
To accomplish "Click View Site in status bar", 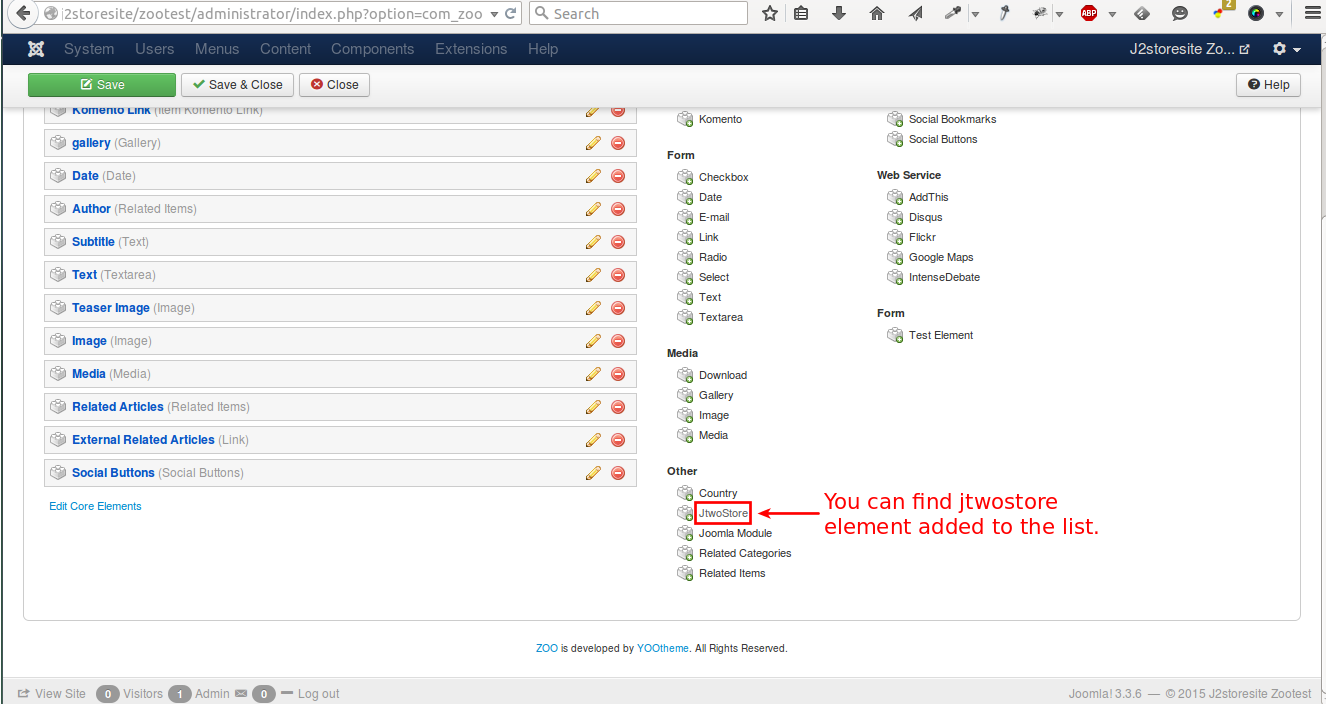I will click(x=52, y=694).
